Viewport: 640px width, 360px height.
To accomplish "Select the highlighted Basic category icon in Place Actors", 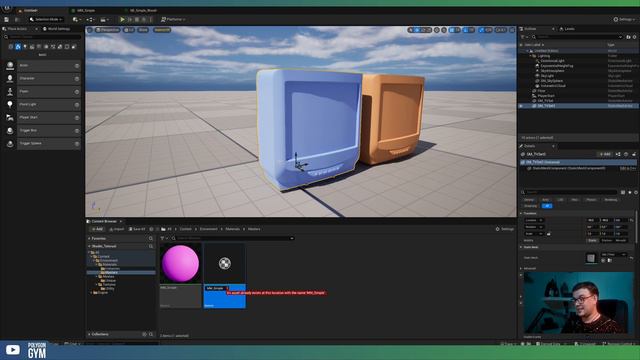I will pyautogui.click(x=18, y=47).
